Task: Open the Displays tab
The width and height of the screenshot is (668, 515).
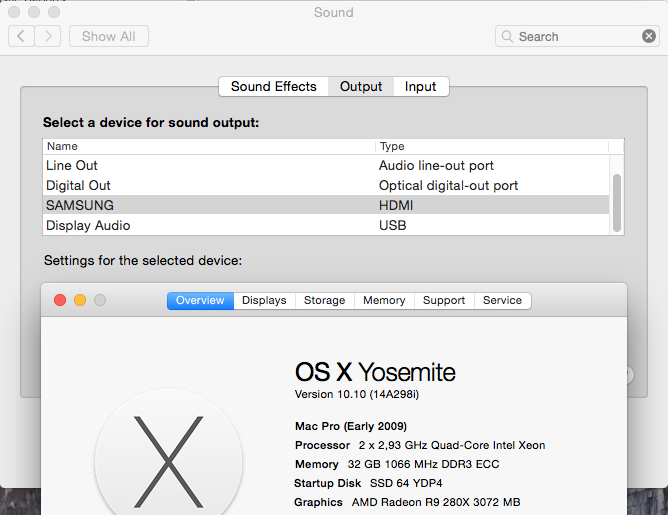Action: point(264,300)
